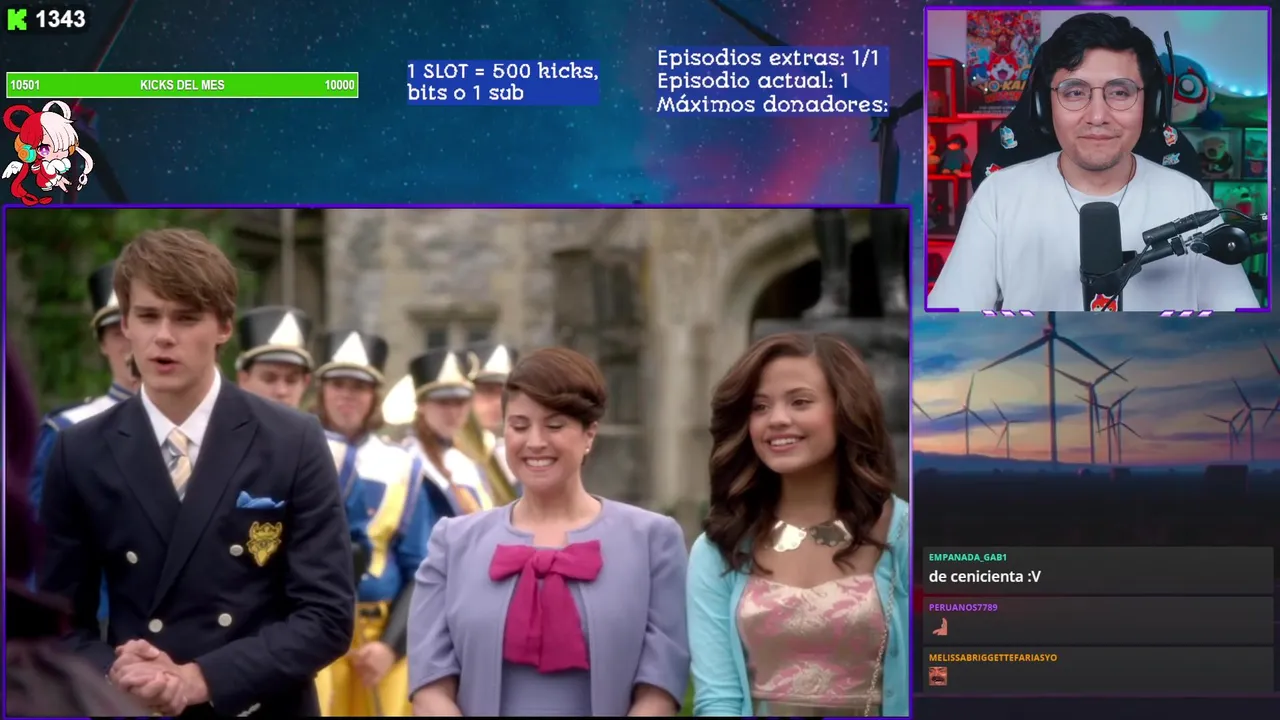1280x720 pixels.
Task: Click the green Kick logo icon
Action: 16,19
